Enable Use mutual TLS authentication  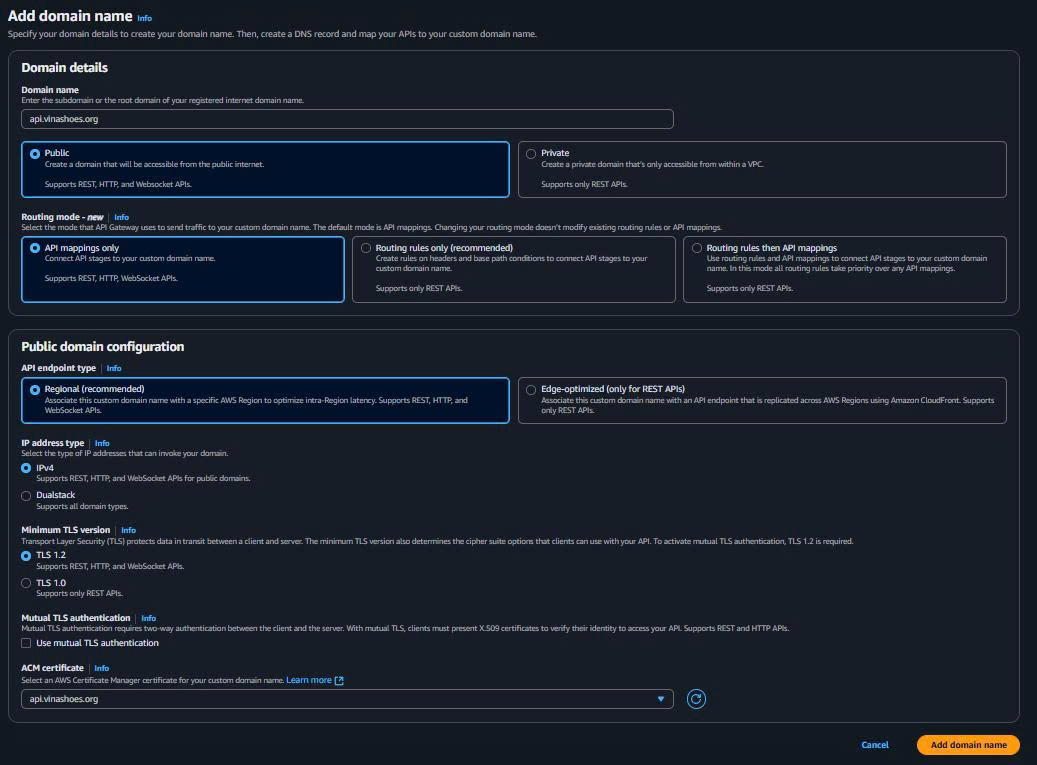[25, 642]
